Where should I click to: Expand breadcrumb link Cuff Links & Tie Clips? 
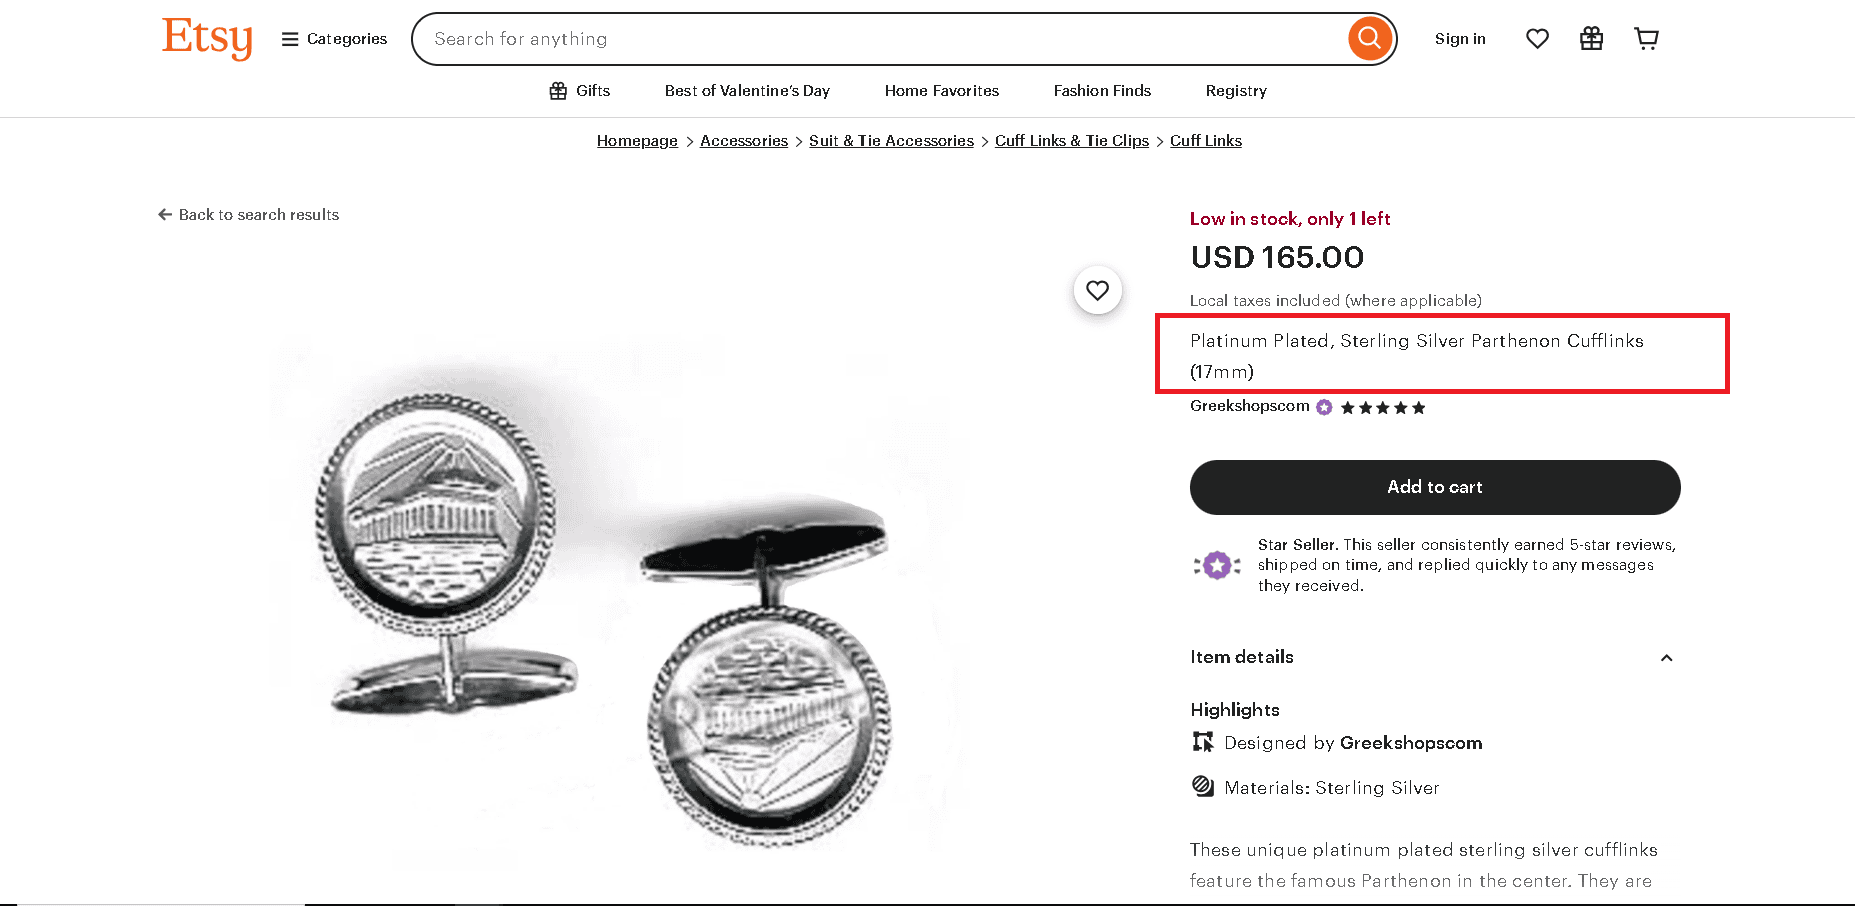1071,140
